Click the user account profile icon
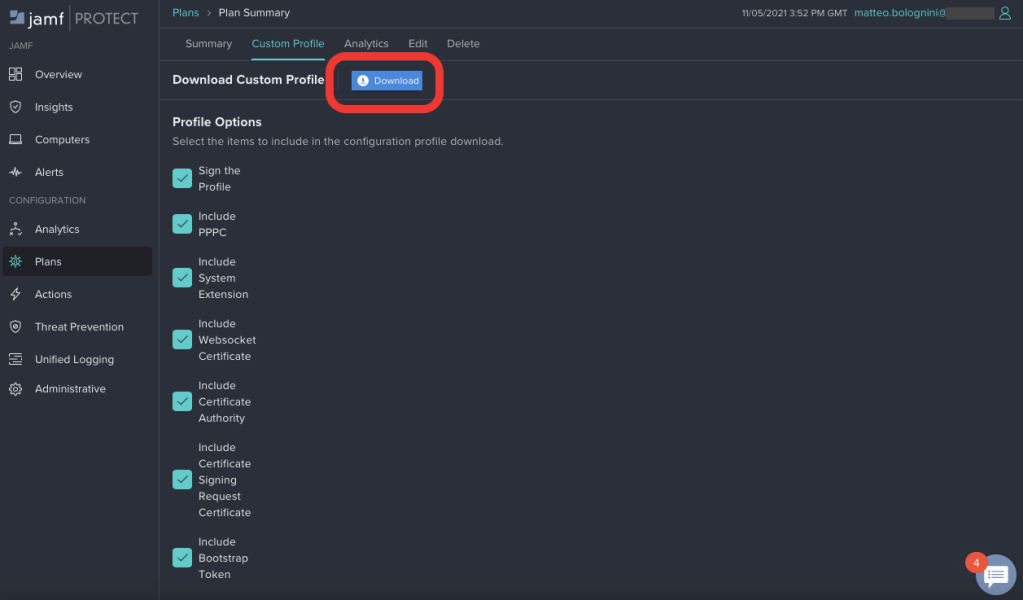Screen dimensions: 1023x600 (x=1005, y=13)
